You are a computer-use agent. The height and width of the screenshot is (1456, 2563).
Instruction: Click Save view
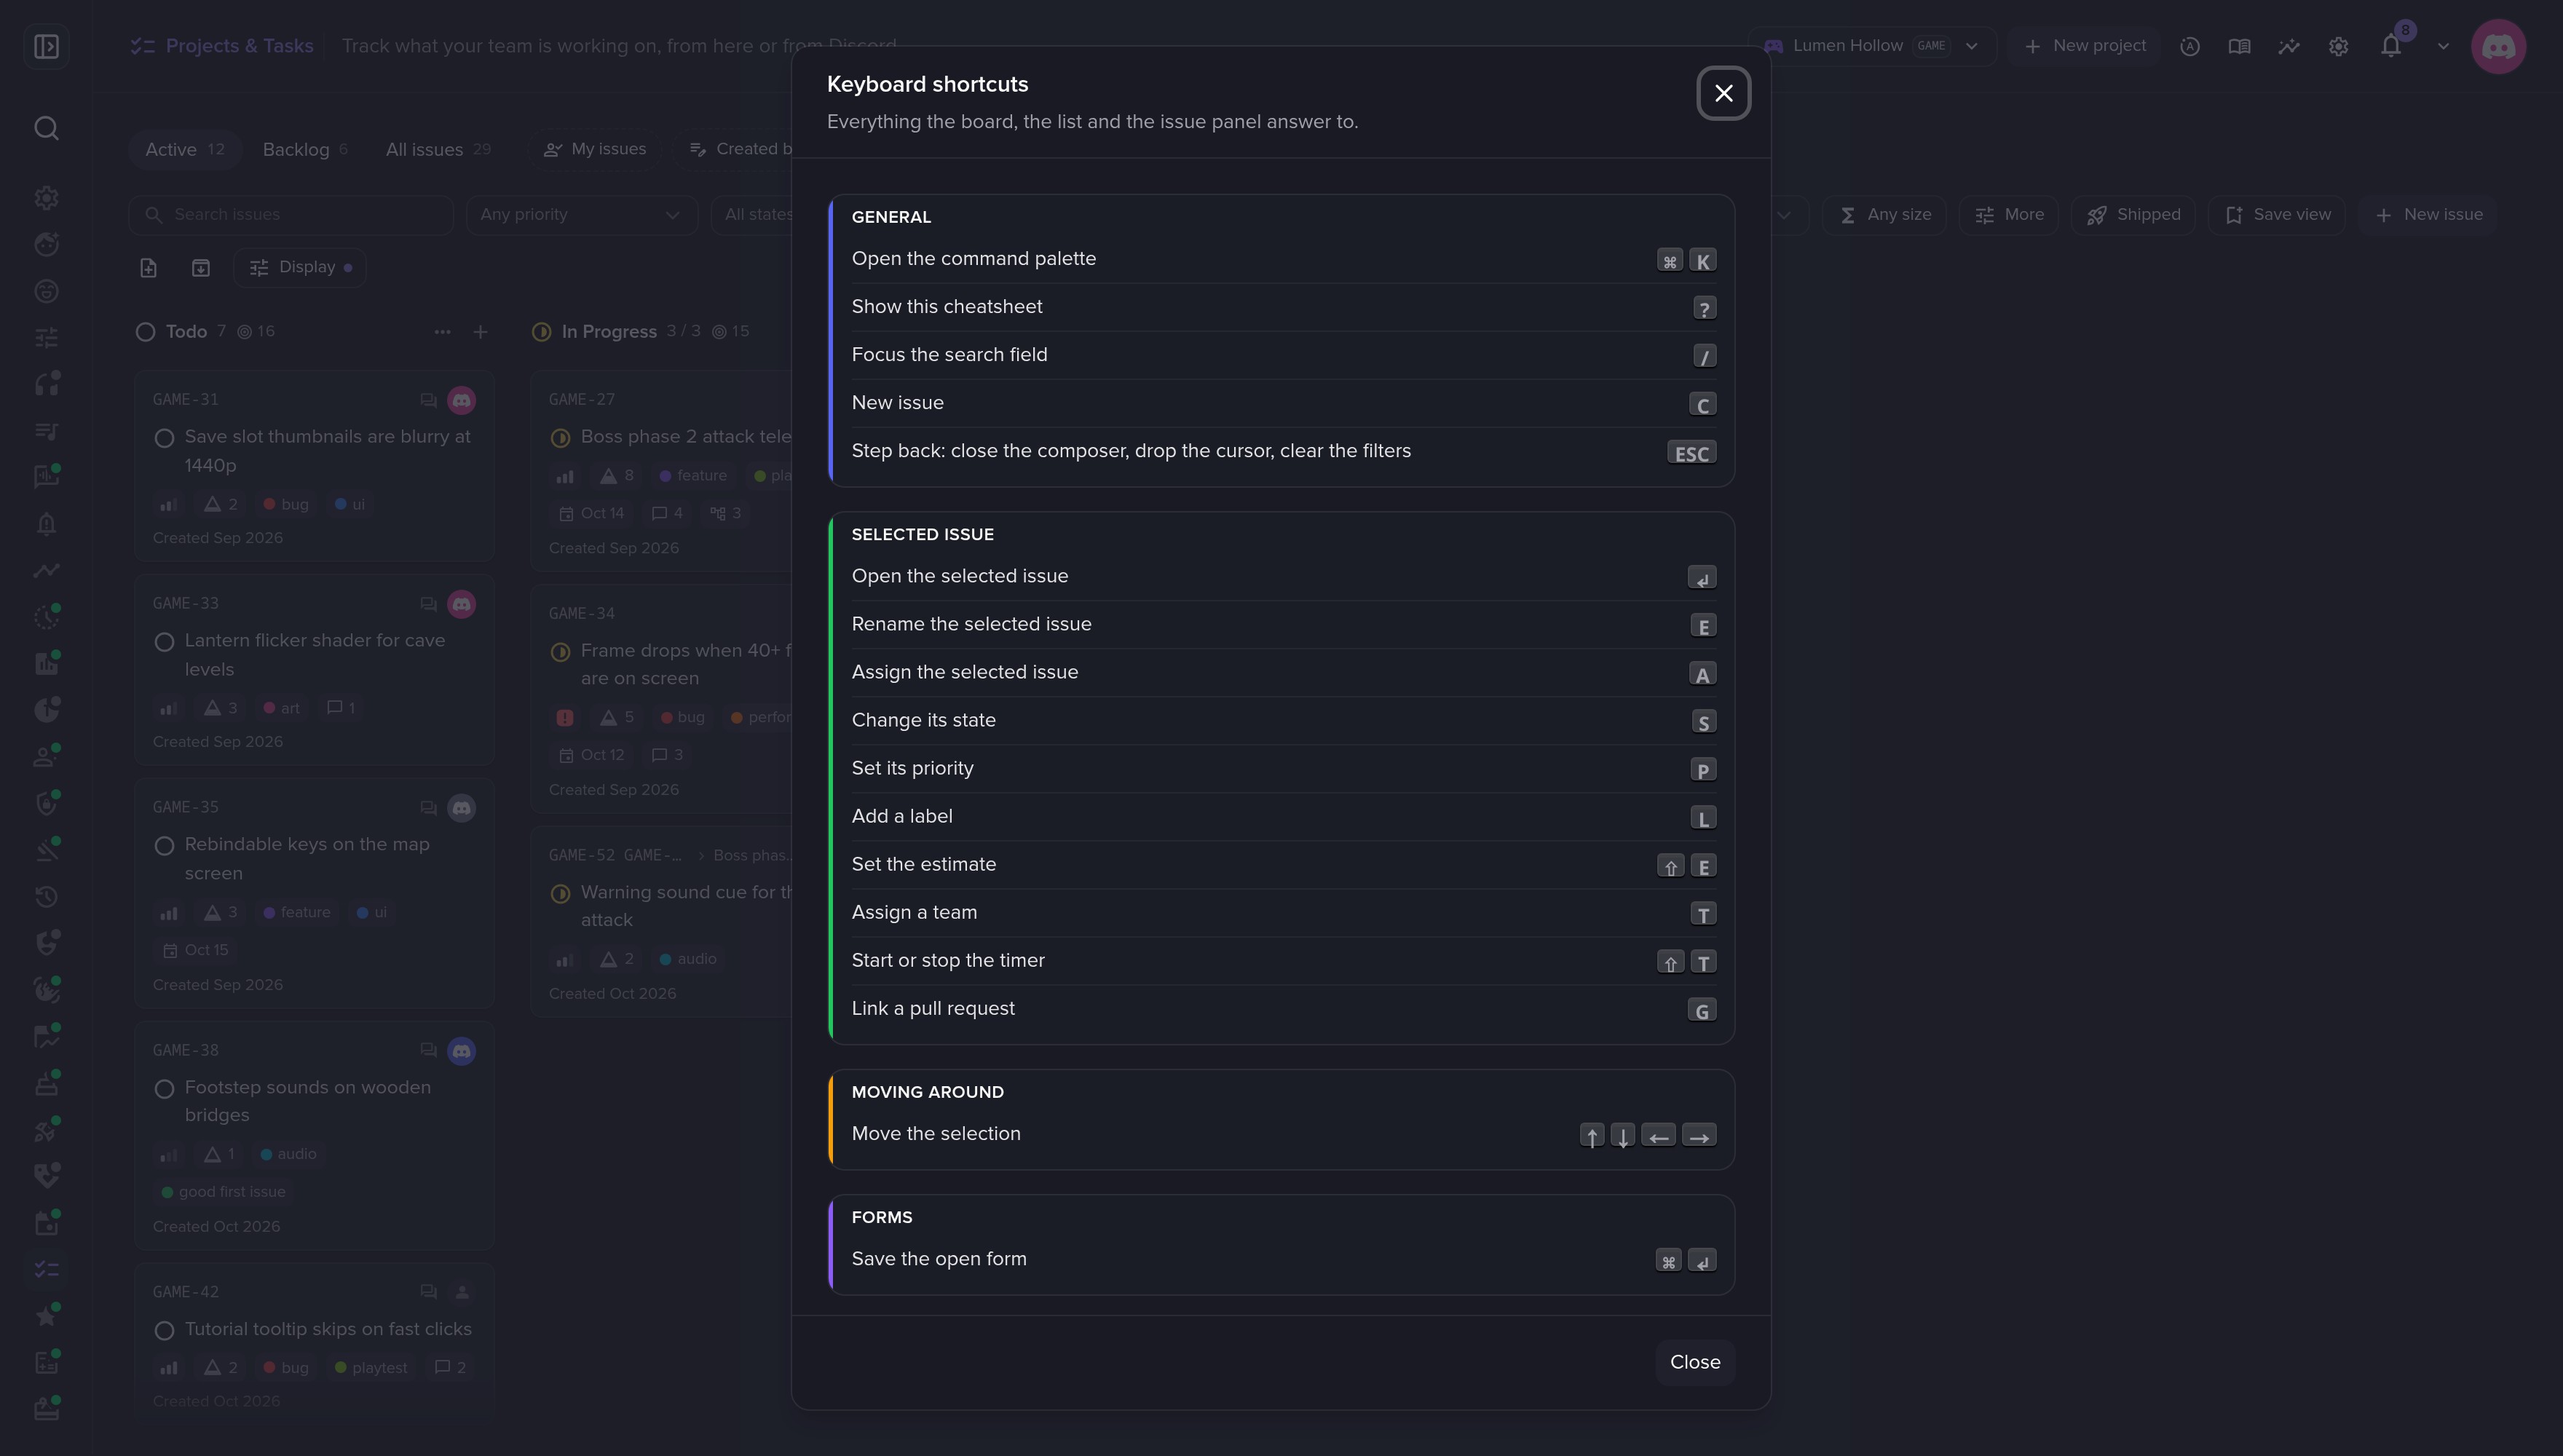click(2277, 215)
